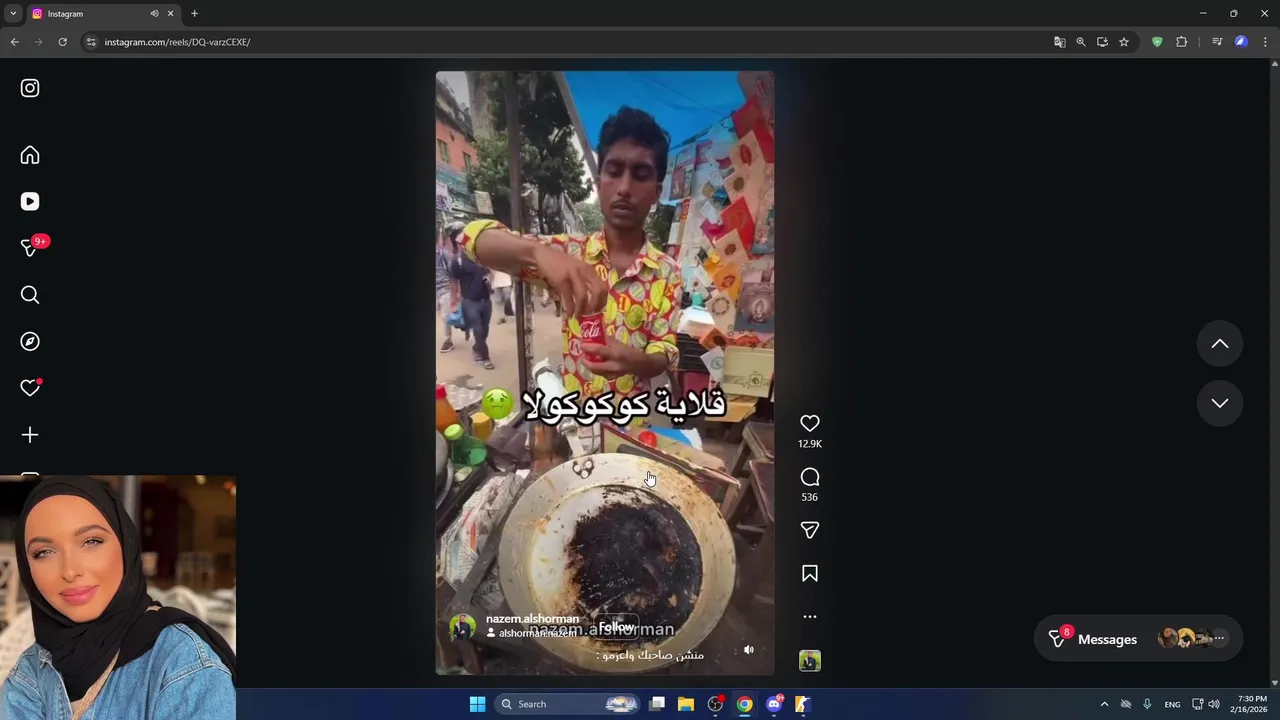Open nazem.alshorman profile picture on the reel
Screen dimensions: 1280x720
click(462, 627)
